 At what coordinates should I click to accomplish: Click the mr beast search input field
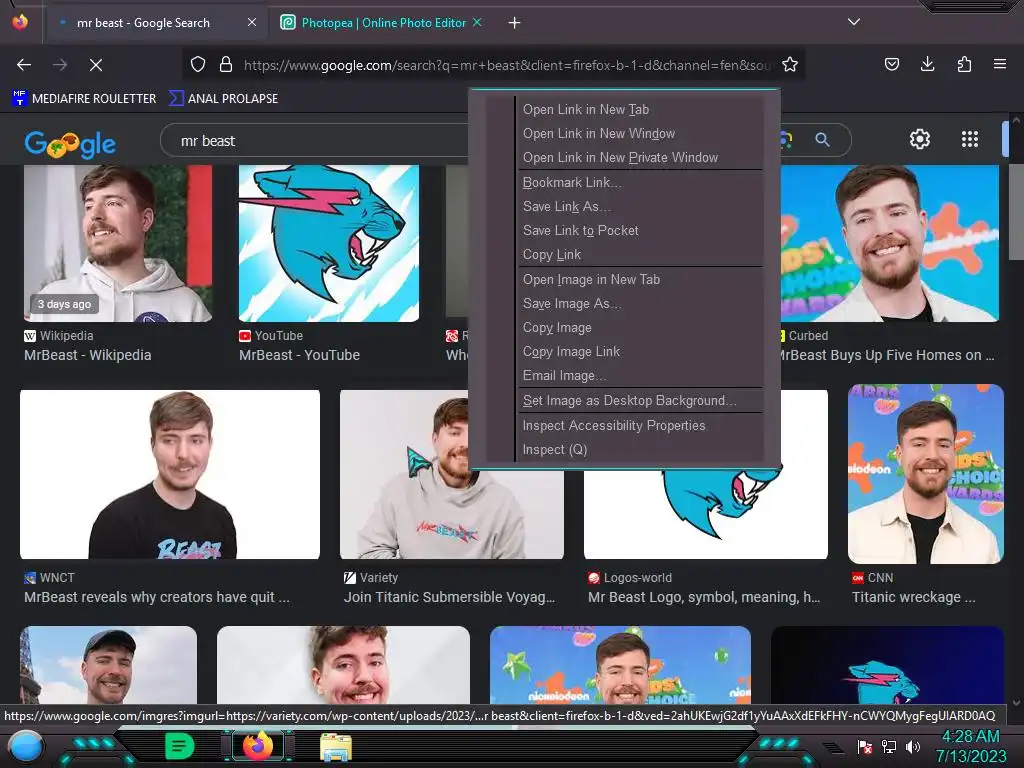[313, 140]
